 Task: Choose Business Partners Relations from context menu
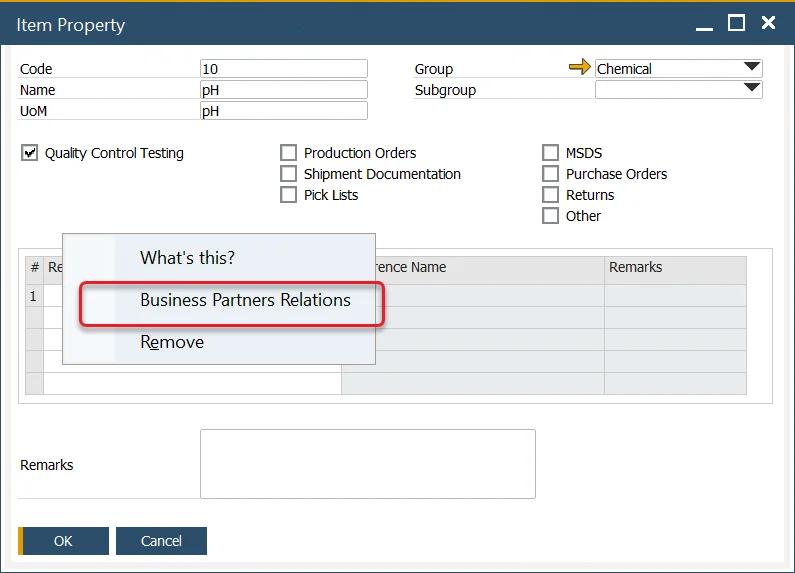245,300
